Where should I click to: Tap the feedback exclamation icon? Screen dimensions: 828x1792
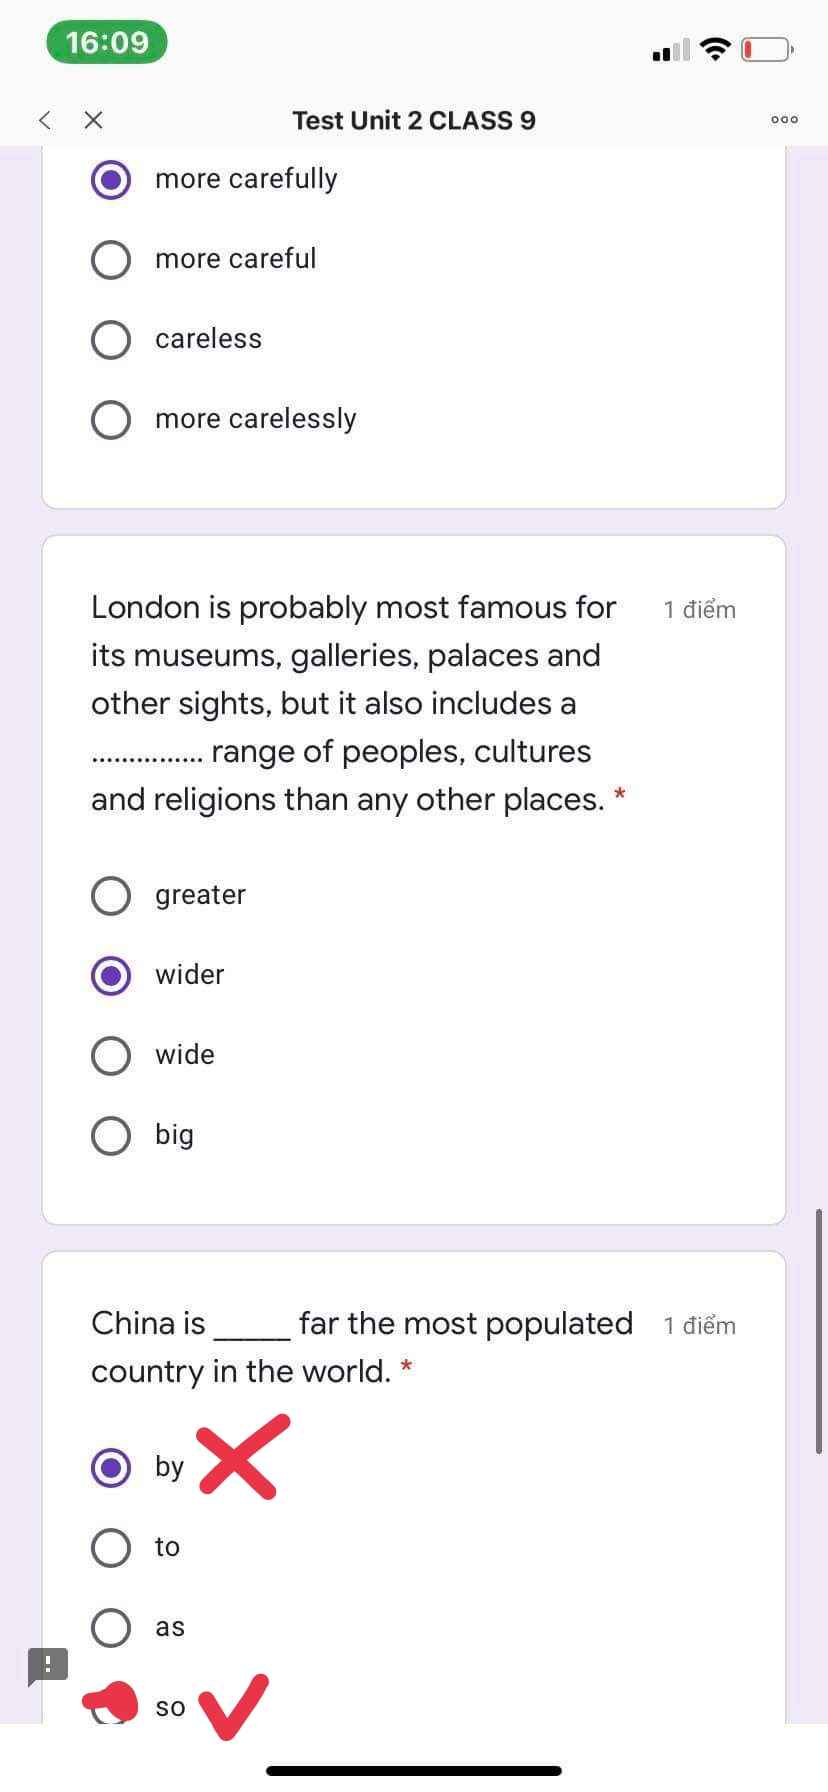[x=47, y=1666]
